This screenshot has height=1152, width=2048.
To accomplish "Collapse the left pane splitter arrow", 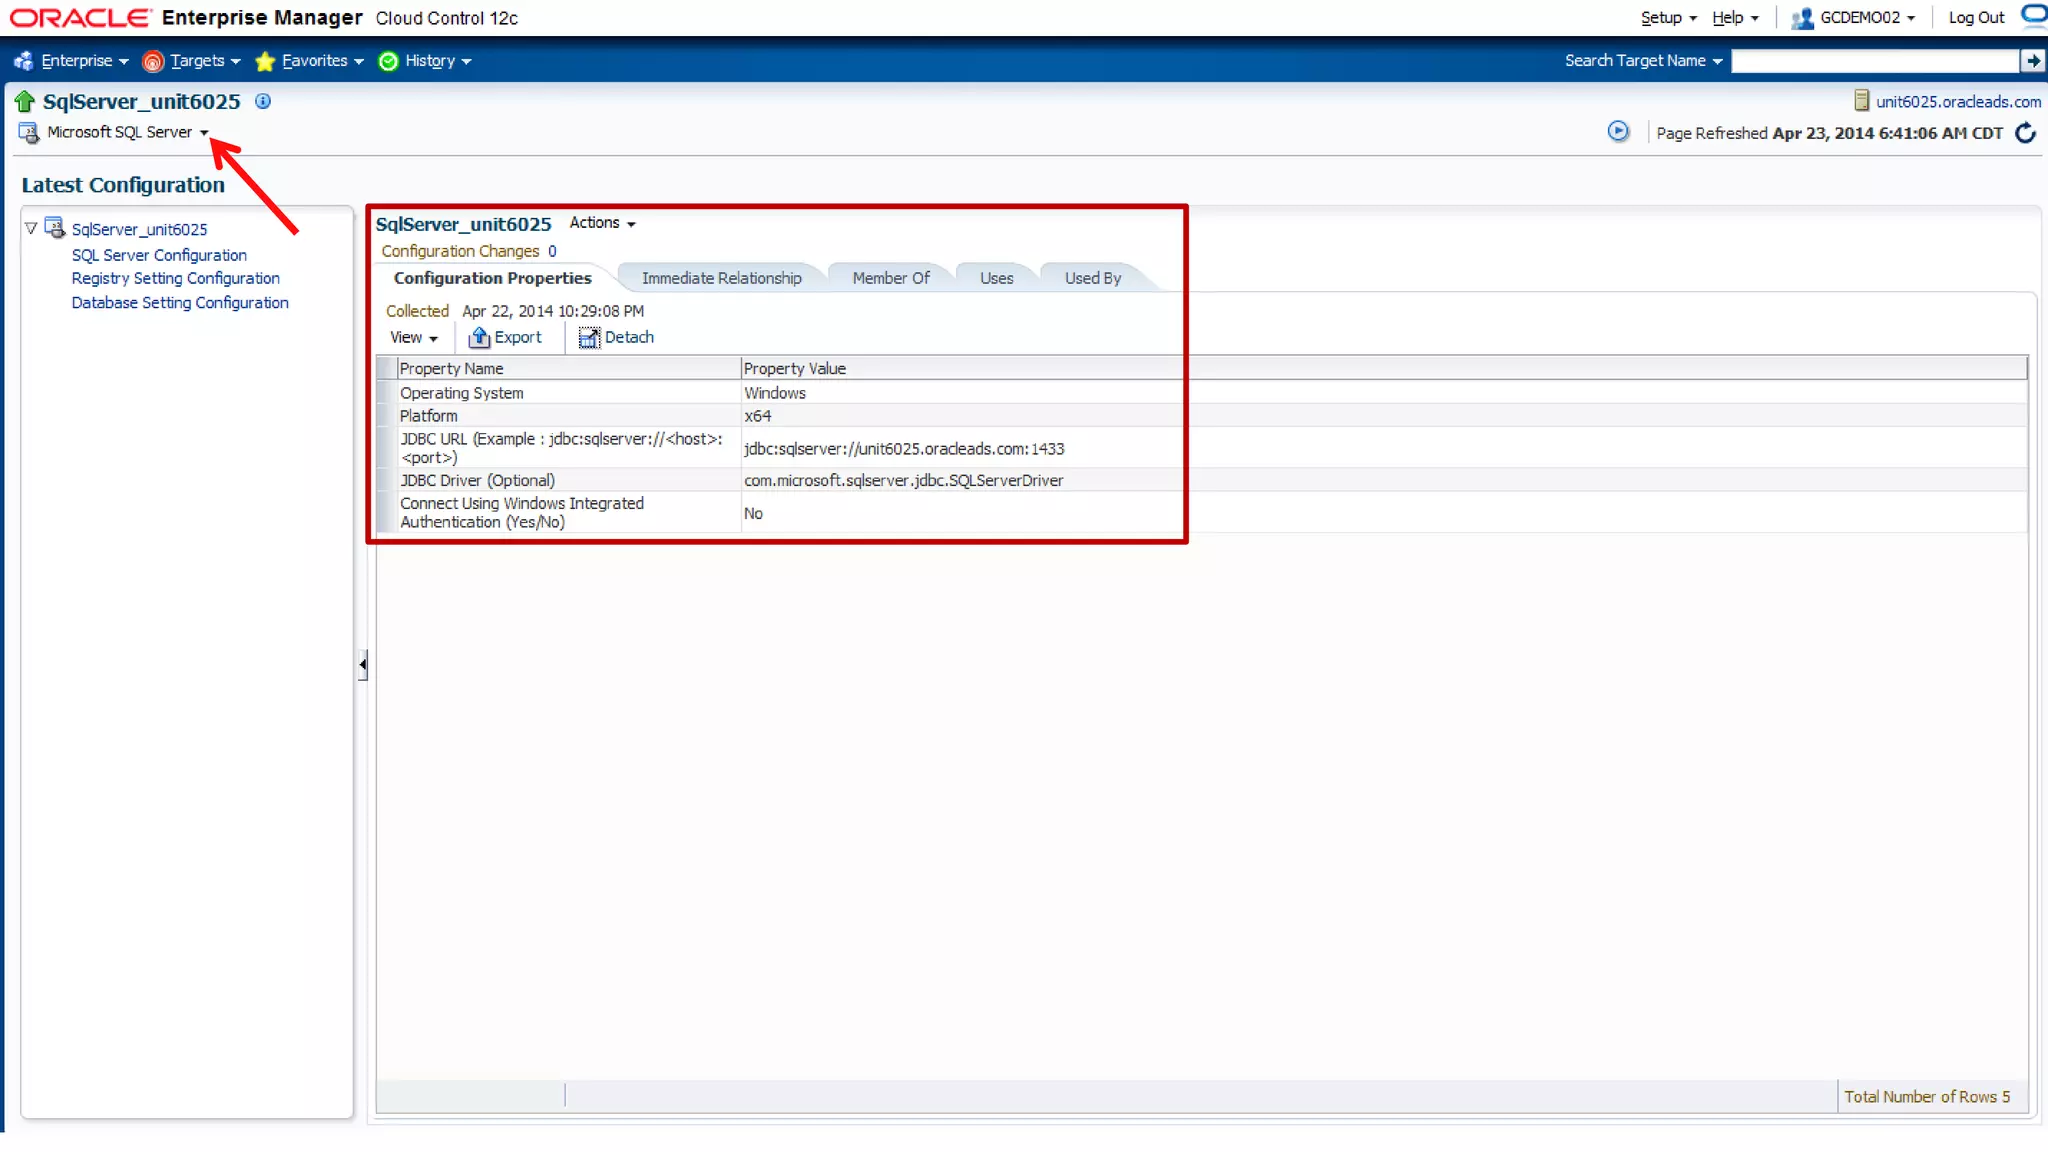I will point(362,664).
